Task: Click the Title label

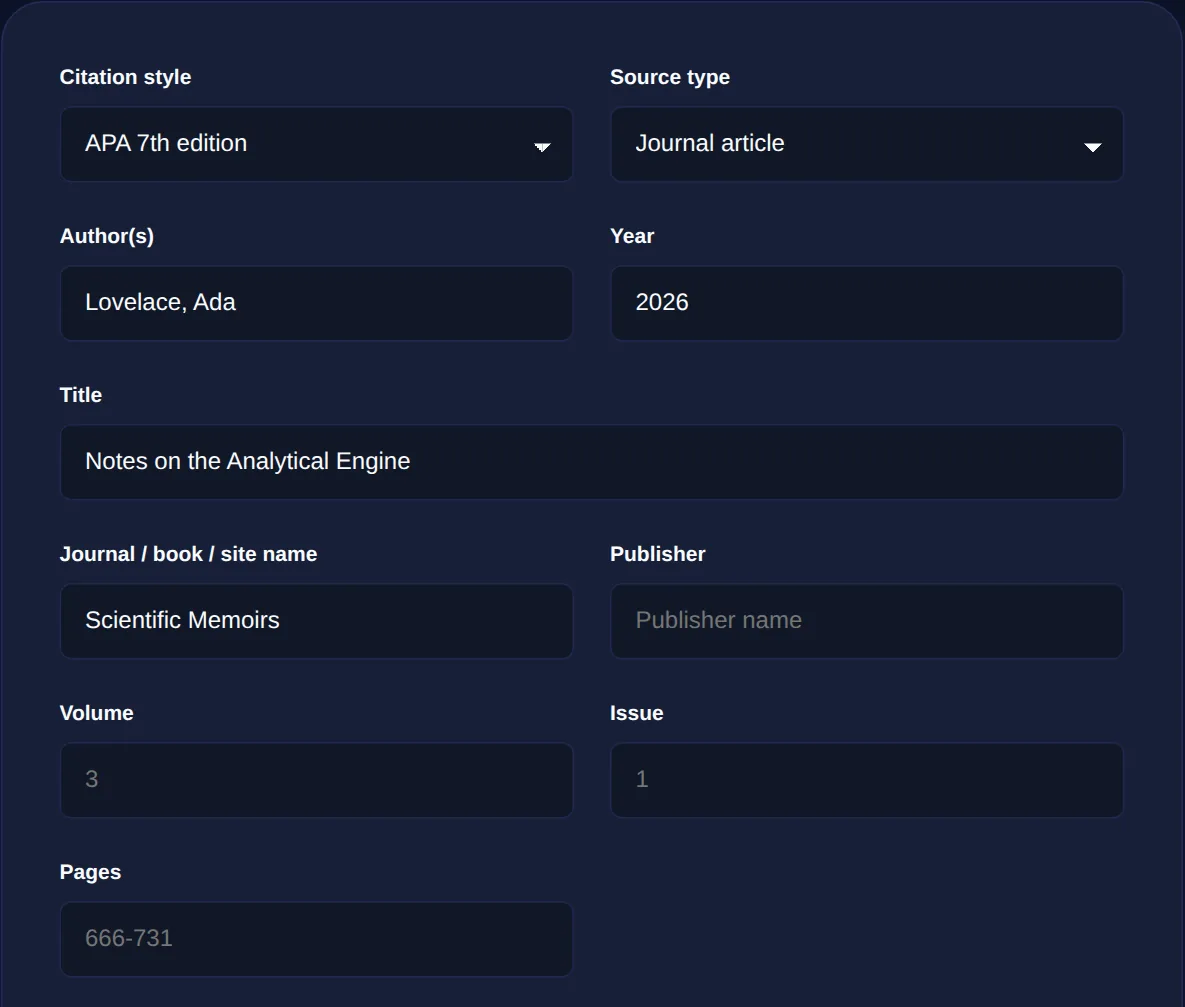Action: (x=81, y=395)
